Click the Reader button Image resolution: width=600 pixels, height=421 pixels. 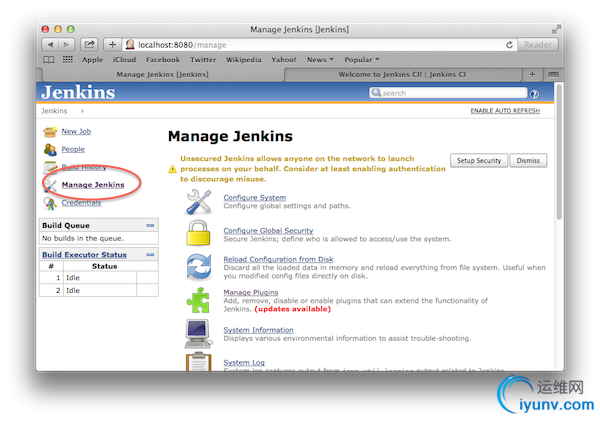point(538,45)
